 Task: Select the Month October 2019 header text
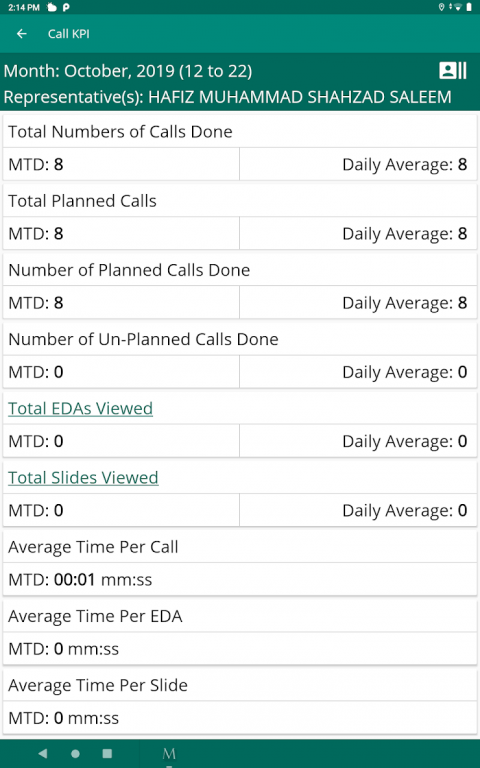[128, 72]
